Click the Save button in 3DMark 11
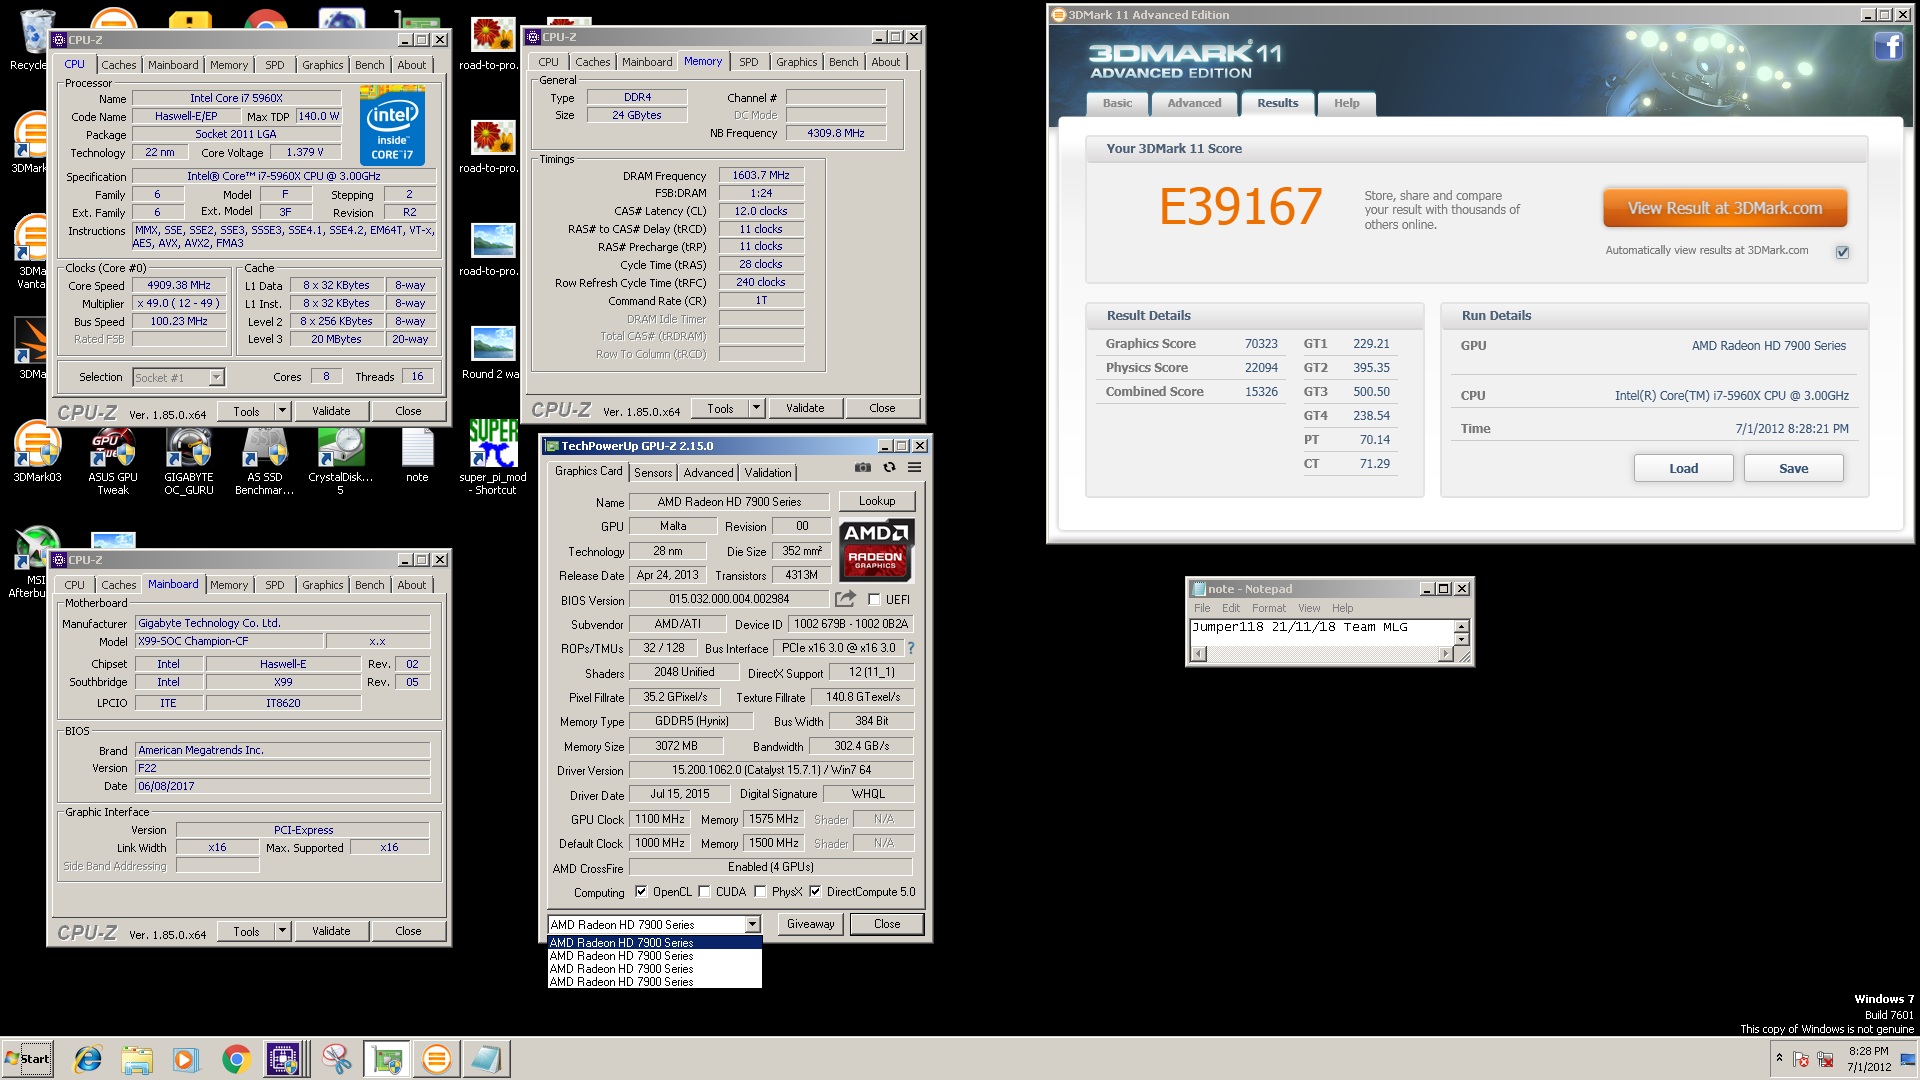Screen dimensions: 1920x1080 pos(1793,468)
